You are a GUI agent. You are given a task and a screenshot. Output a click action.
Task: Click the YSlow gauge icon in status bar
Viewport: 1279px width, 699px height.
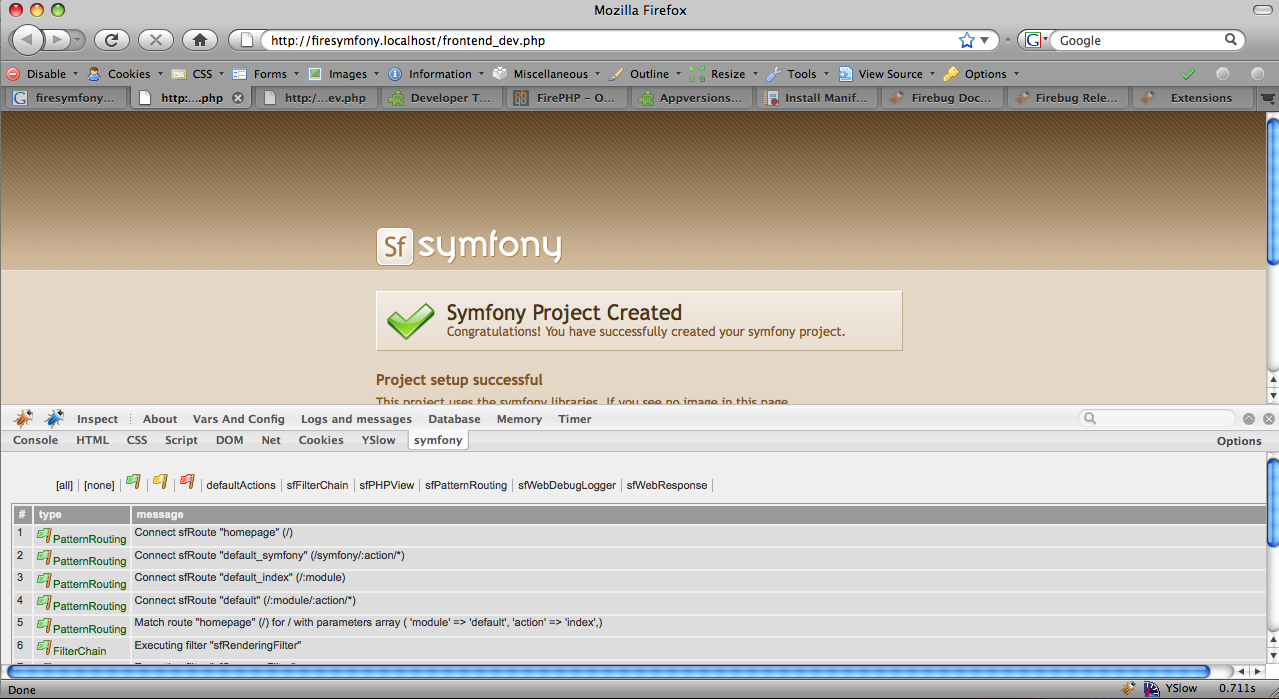pos(1152,688)
